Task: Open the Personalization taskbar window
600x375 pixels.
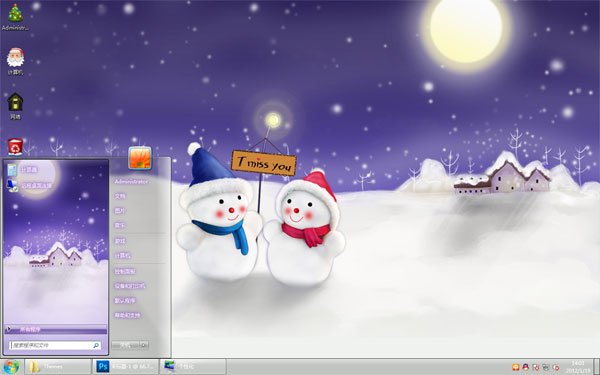Action: pos(193,367)
